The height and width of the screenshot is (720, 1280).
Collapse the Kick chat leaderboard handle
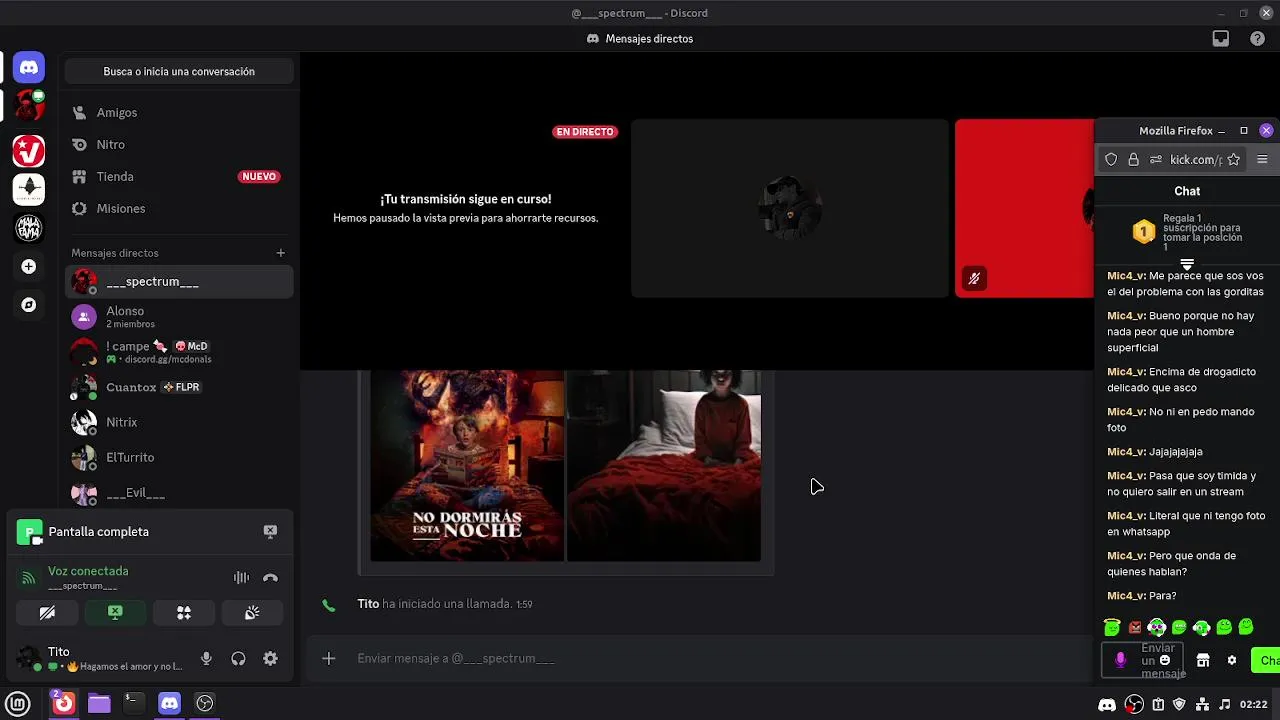1187,265
